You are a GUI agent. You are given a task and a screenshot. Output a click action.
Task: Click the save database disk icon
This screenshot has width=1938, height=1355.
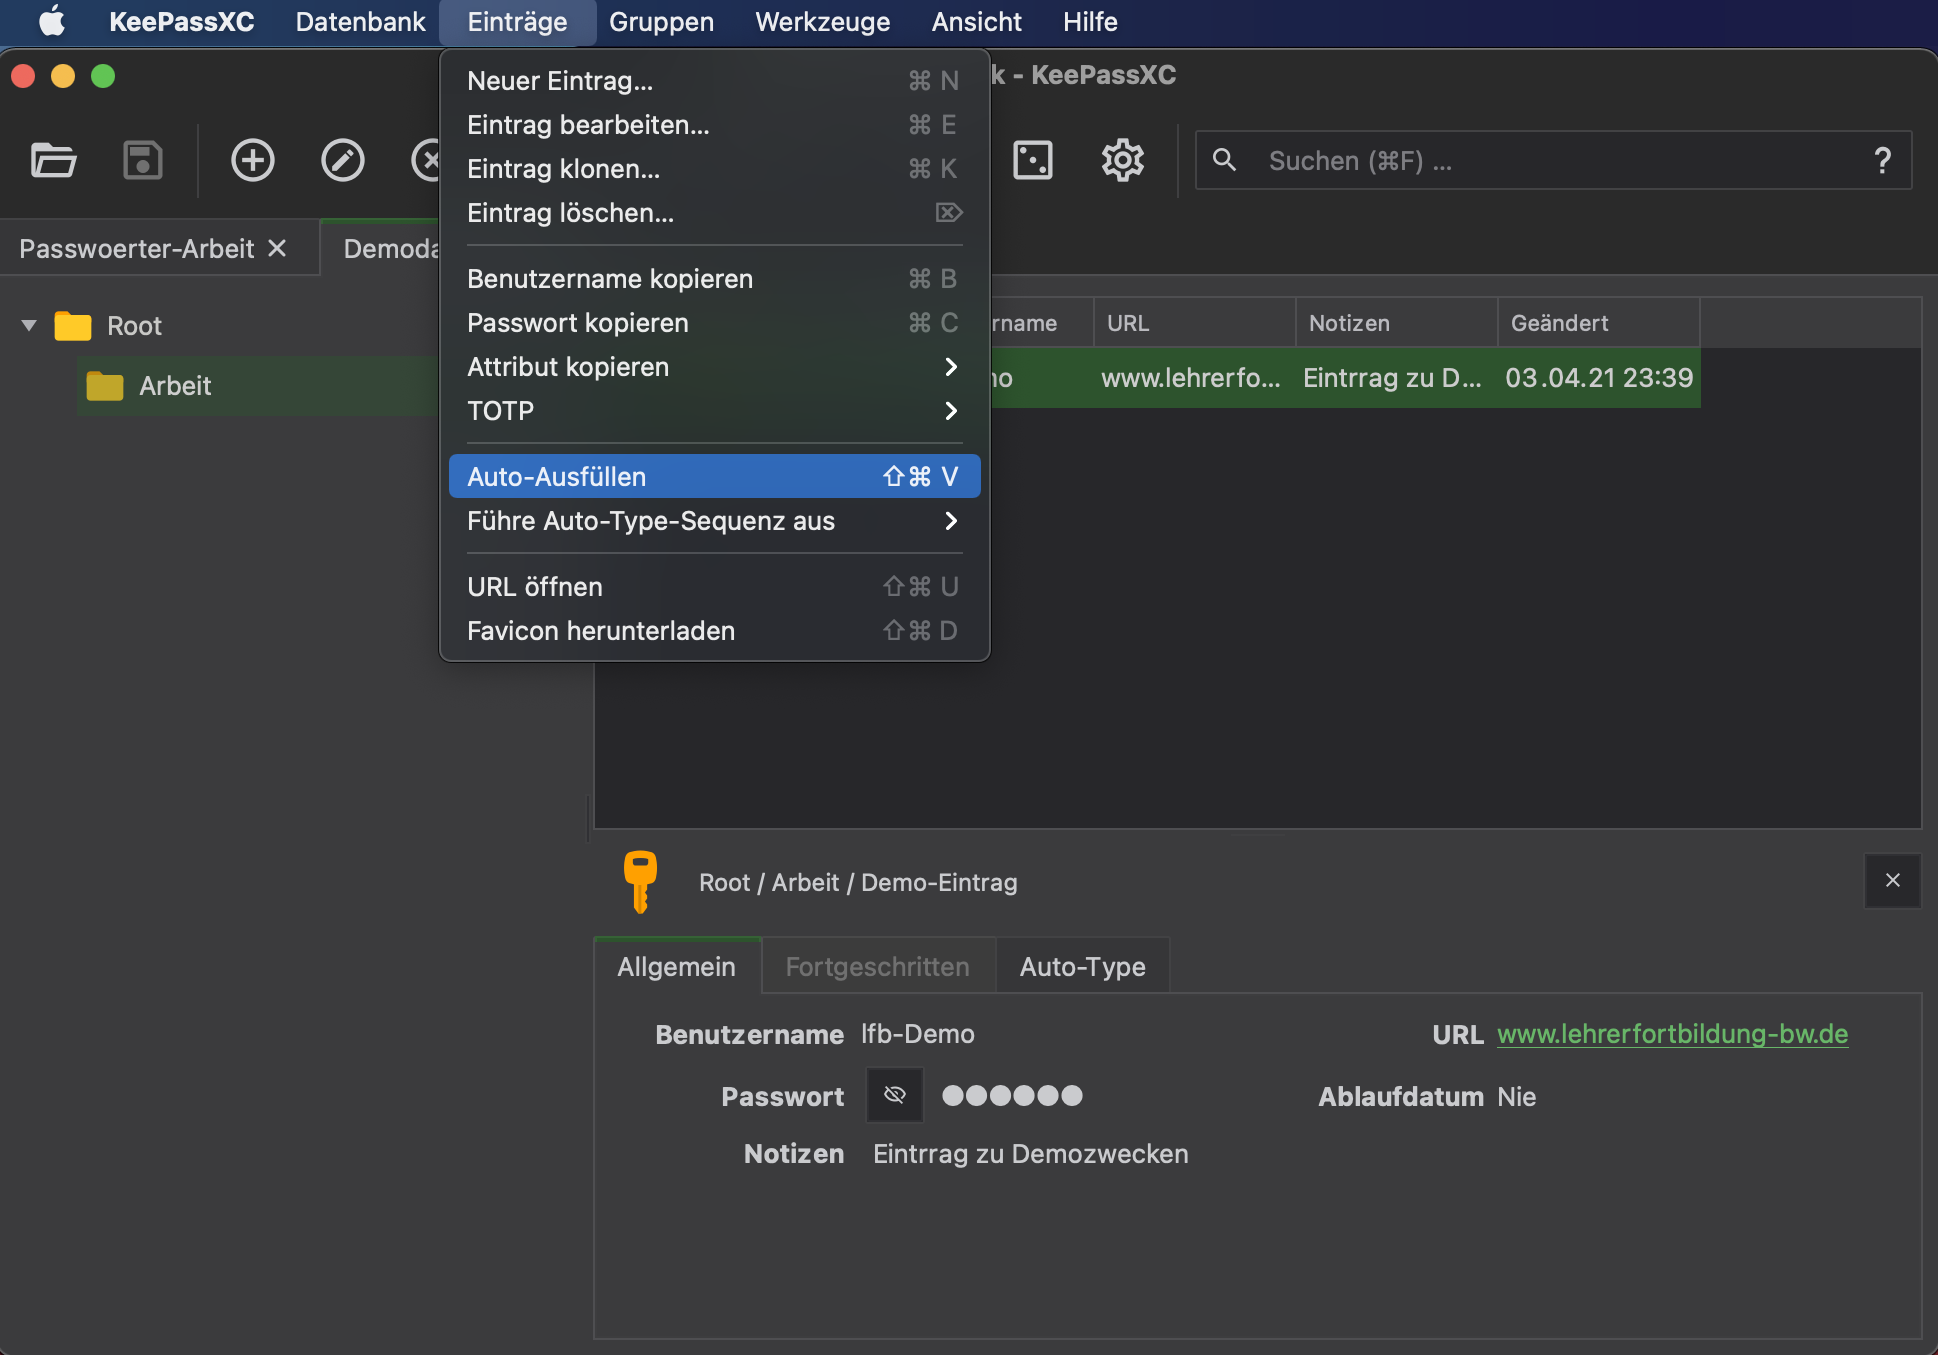click(x=143, y=160)
